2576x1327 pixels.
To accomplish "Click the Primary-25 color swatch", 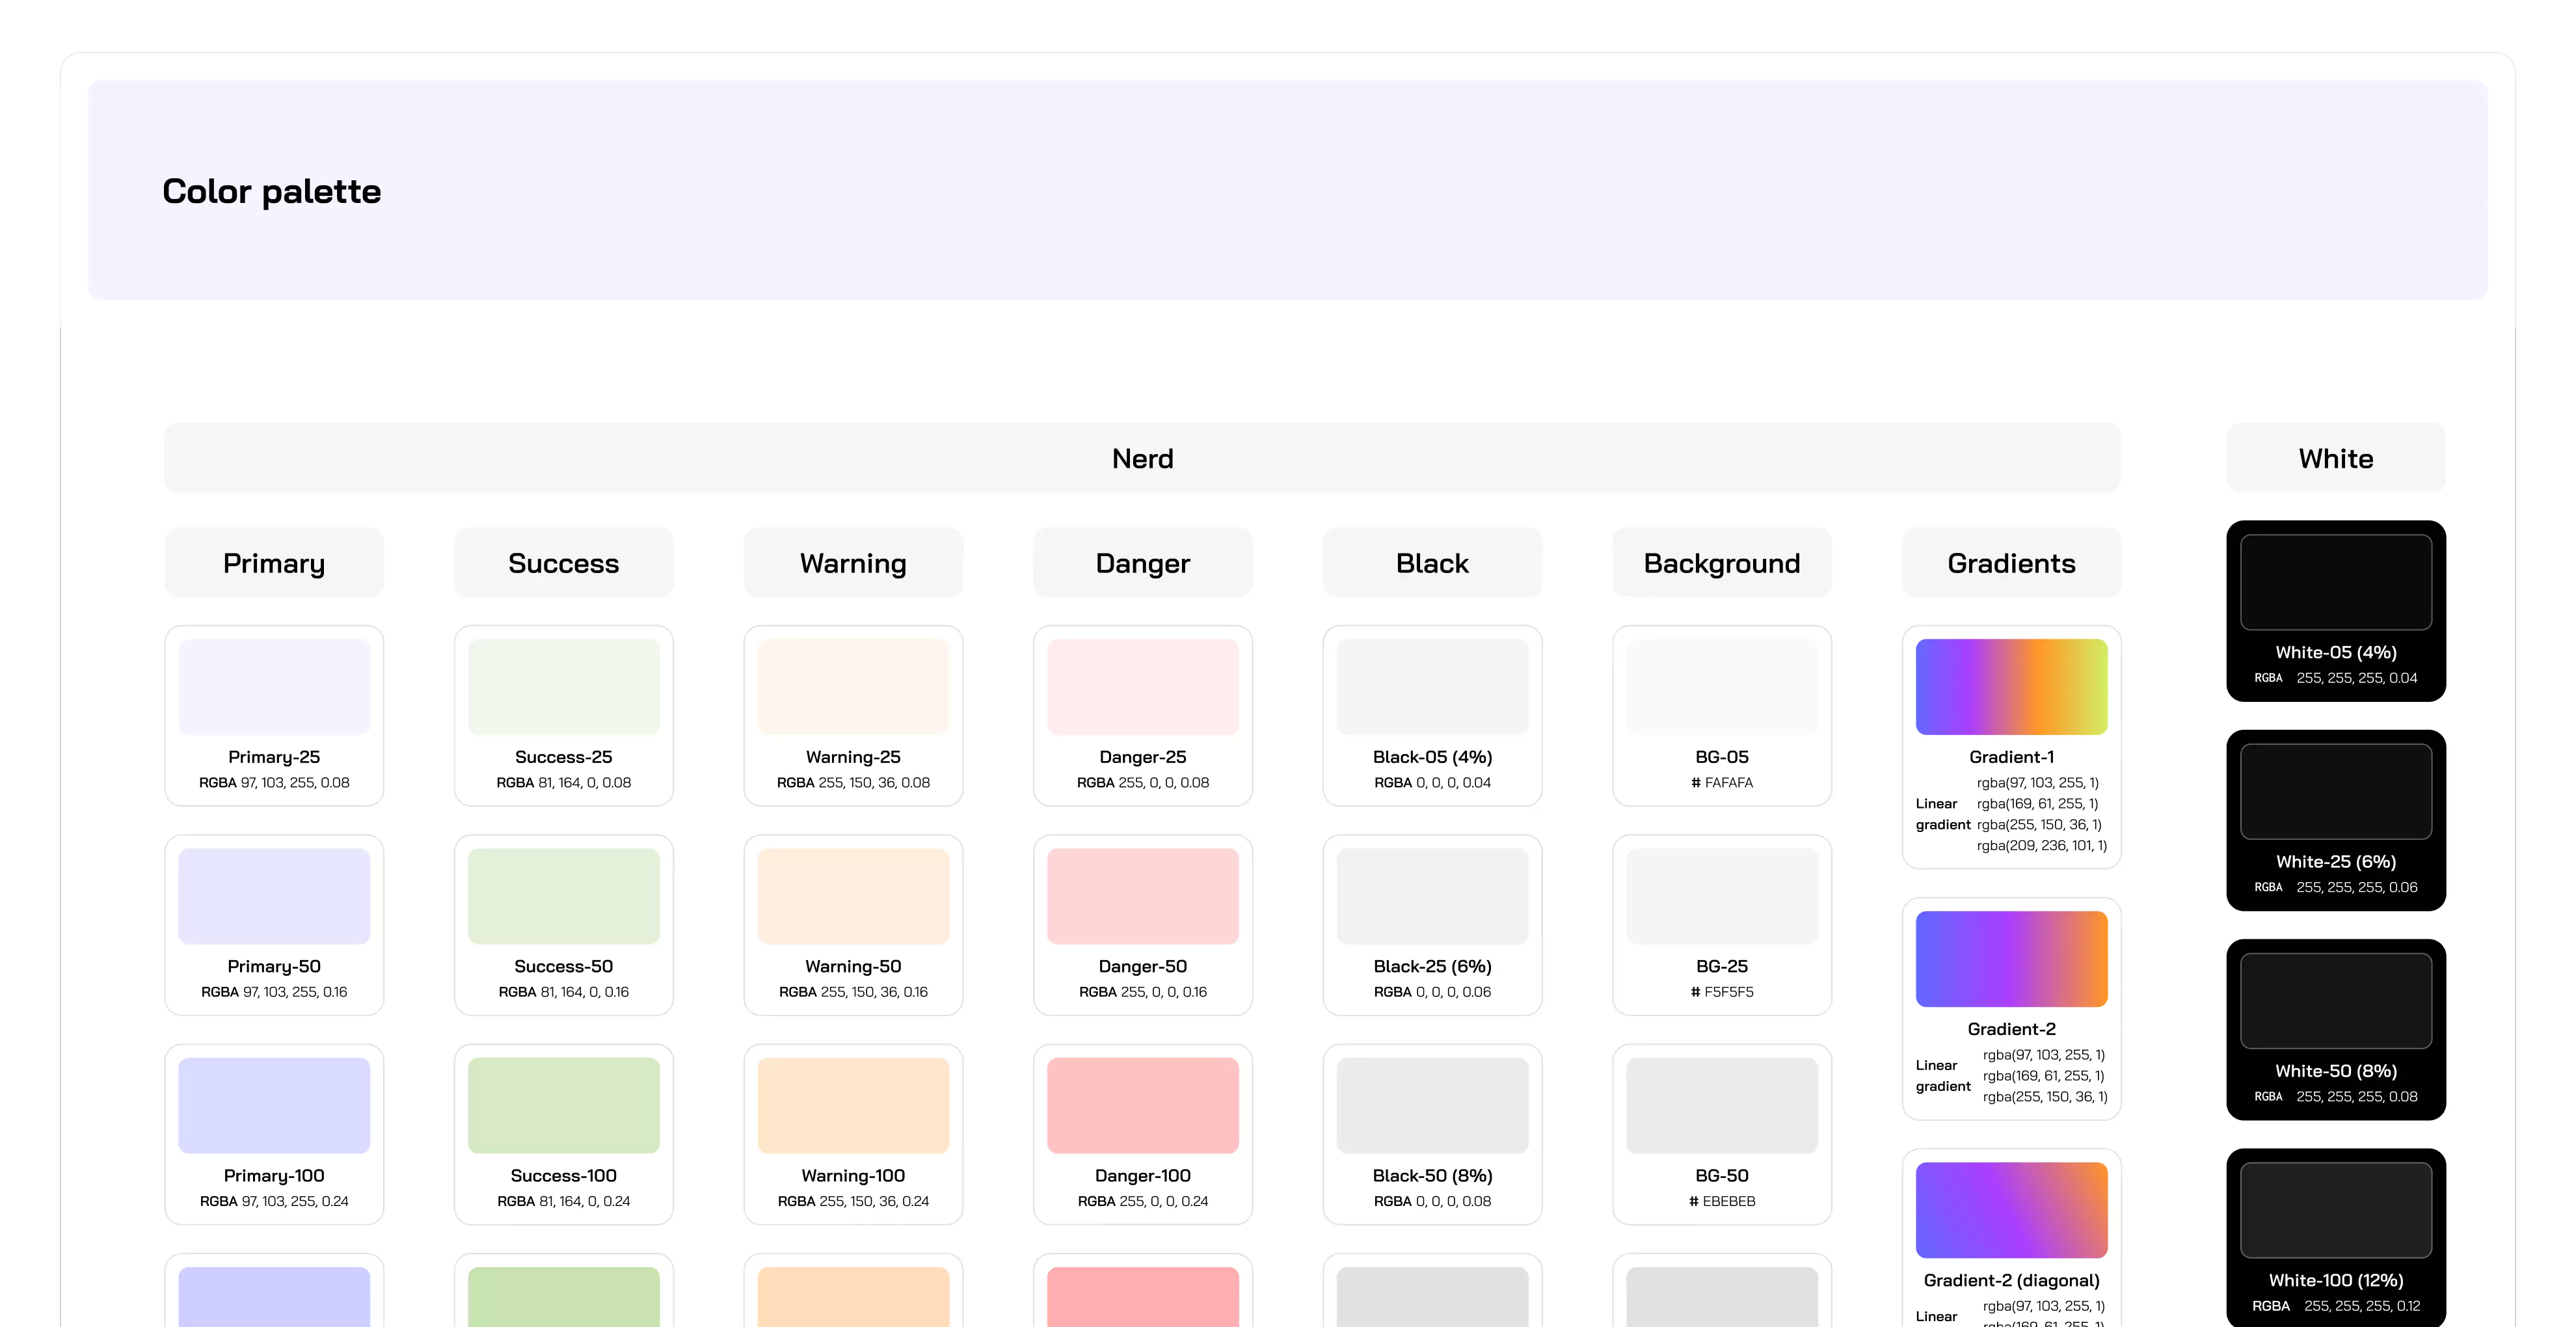I will point(274,686).
